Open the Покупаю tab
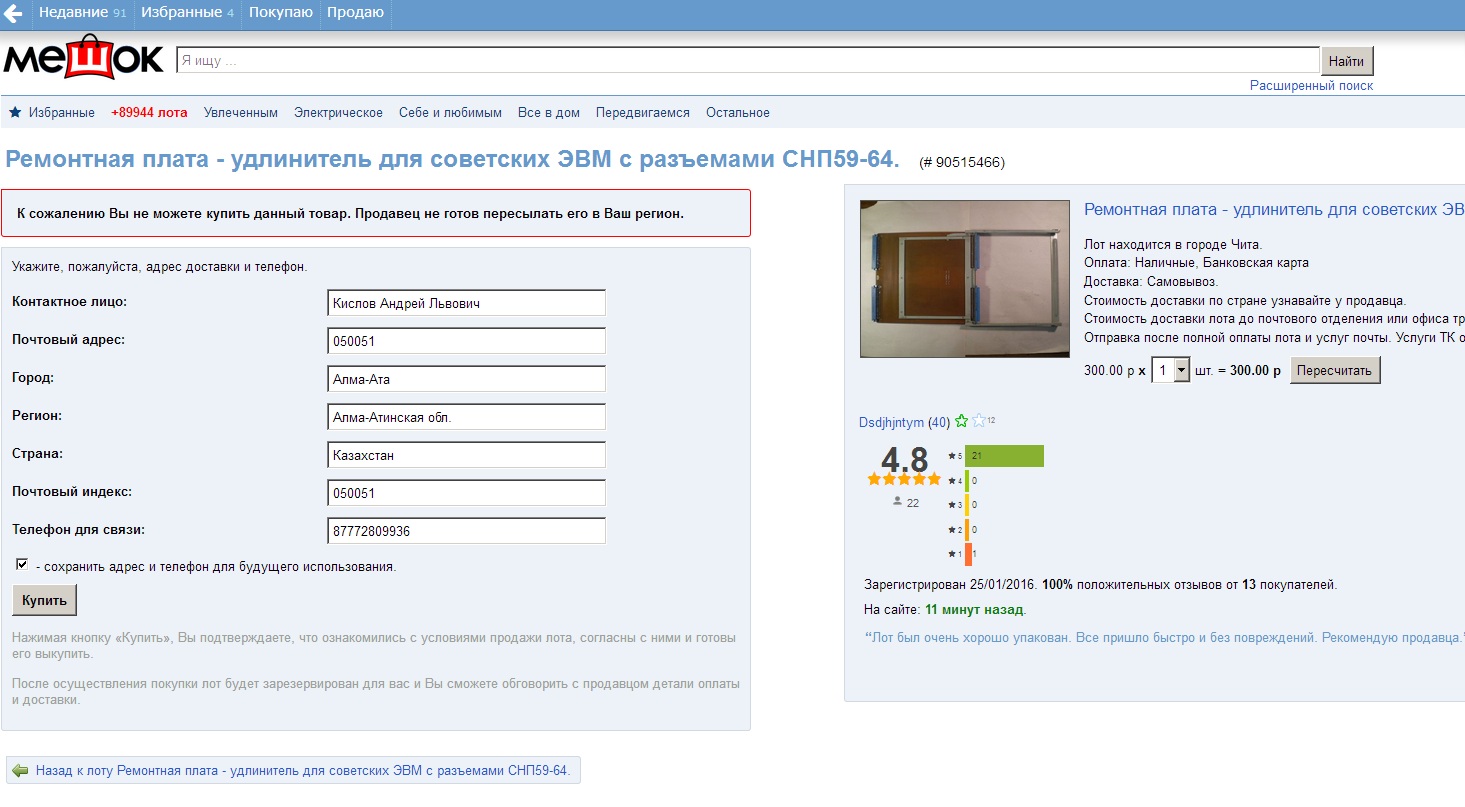 [280, 13]
